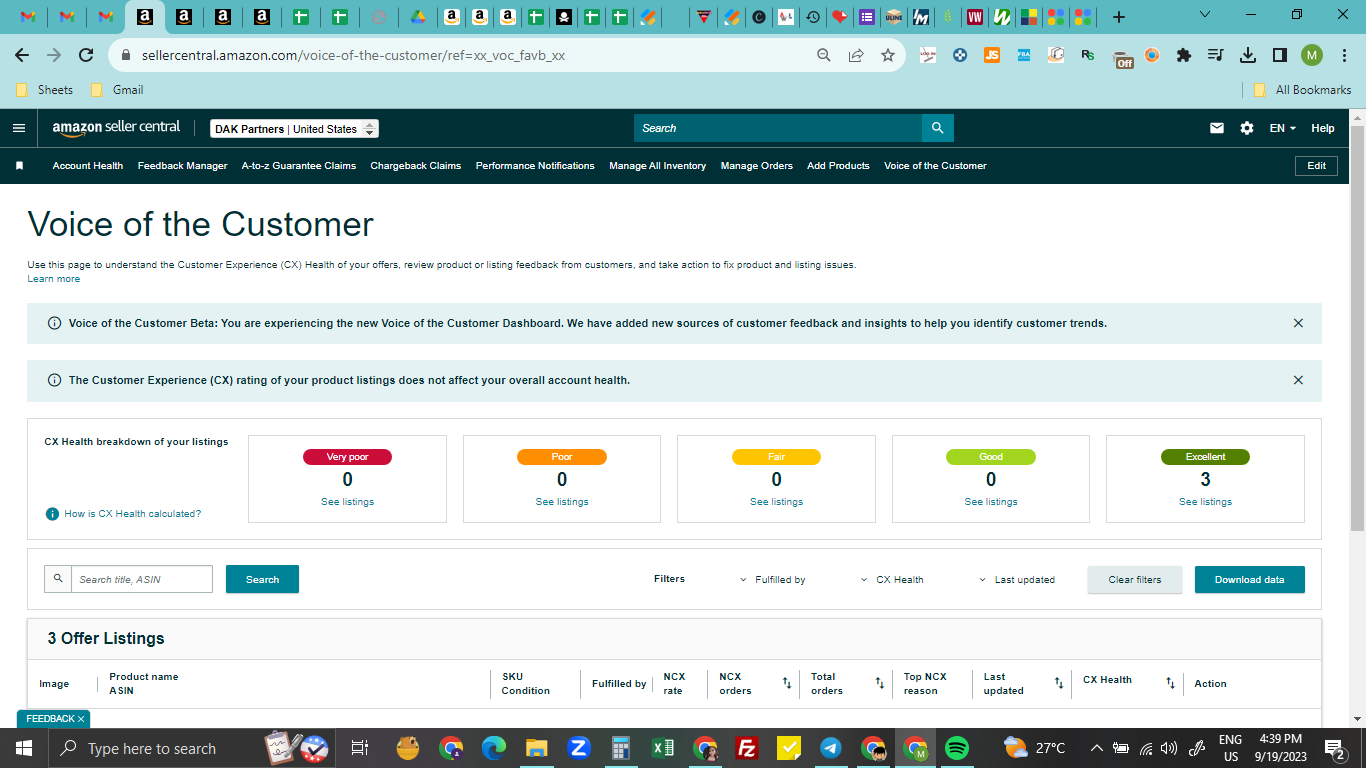Open the Chrome three-dot menu
The width and height of the screenshot is (1366, 768).
tap(1343, 55)
